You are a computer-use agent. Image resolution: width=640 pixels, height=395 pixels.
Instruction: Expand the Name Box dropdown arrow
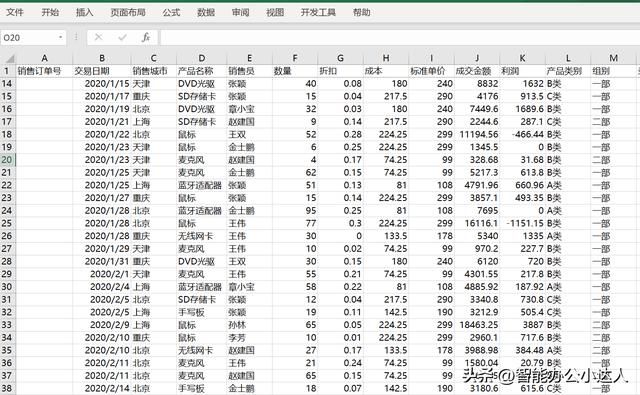60,38
